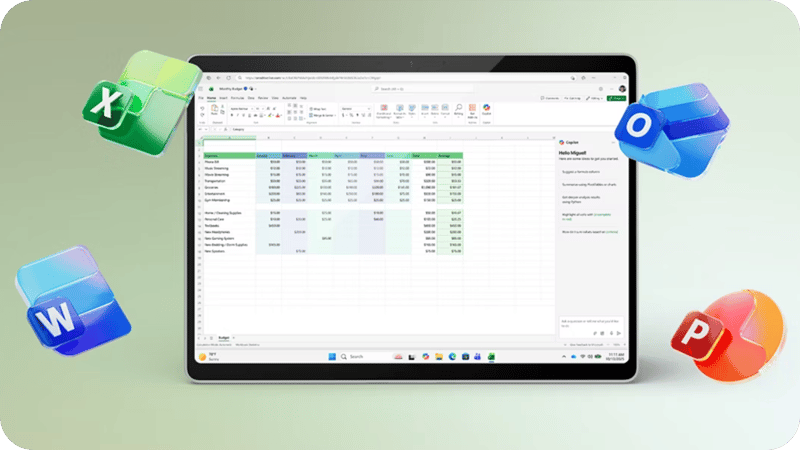Viewport: 800px width, 450px height.
Task: Switch to the Insert ribbon tab
Action: 223,98
